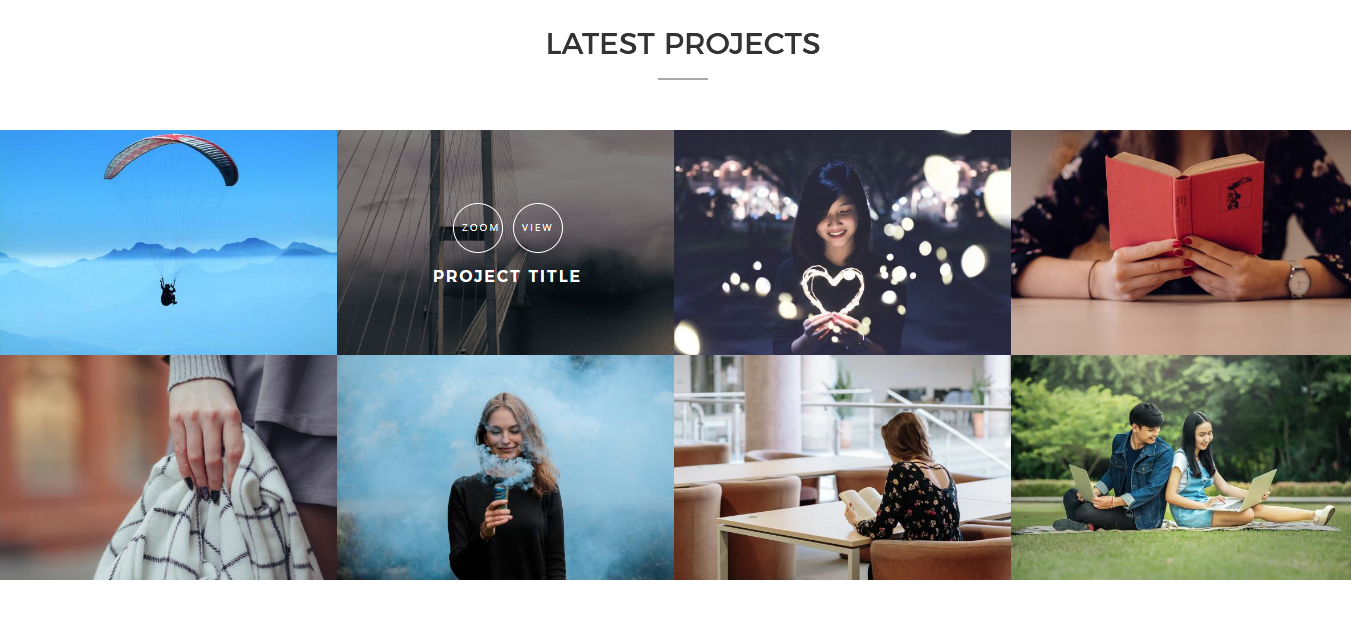
Task: Click the paraglider pilot silhouette
Action: [x=169, y=292]
